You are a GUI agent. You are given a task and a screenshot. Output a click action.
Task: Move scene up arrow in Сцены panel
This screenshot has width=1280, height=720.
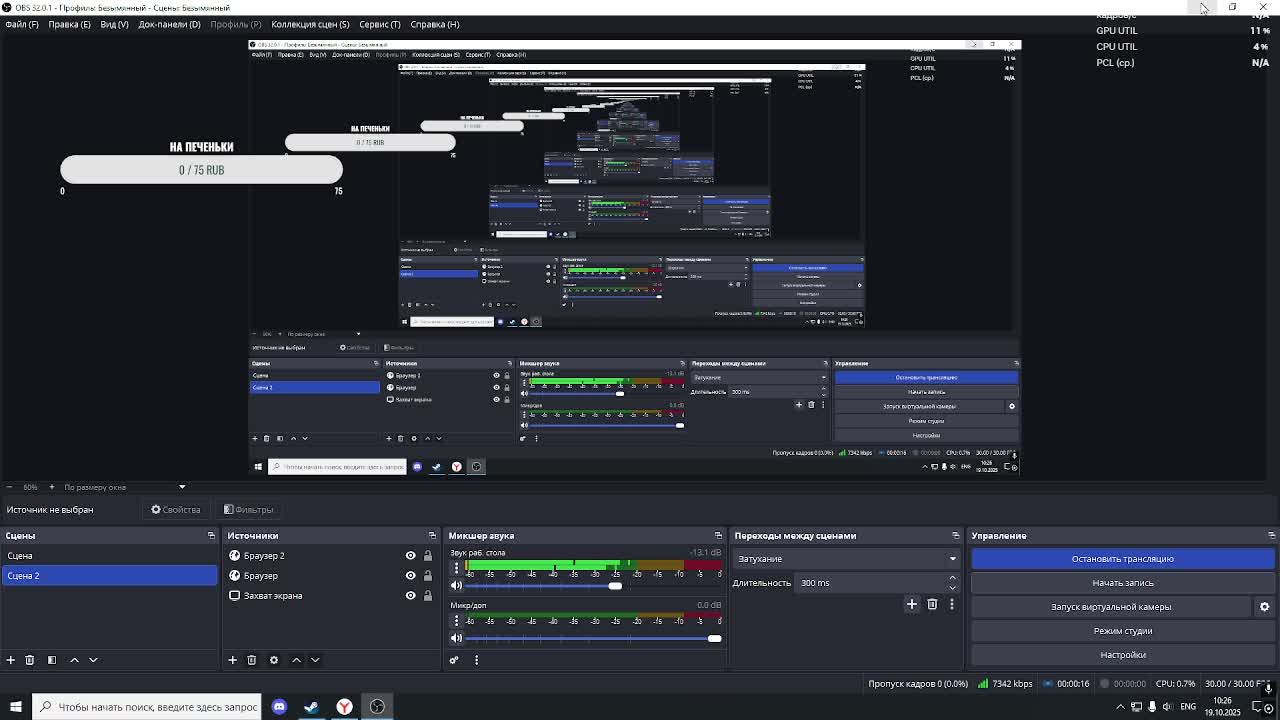[74, 660]
